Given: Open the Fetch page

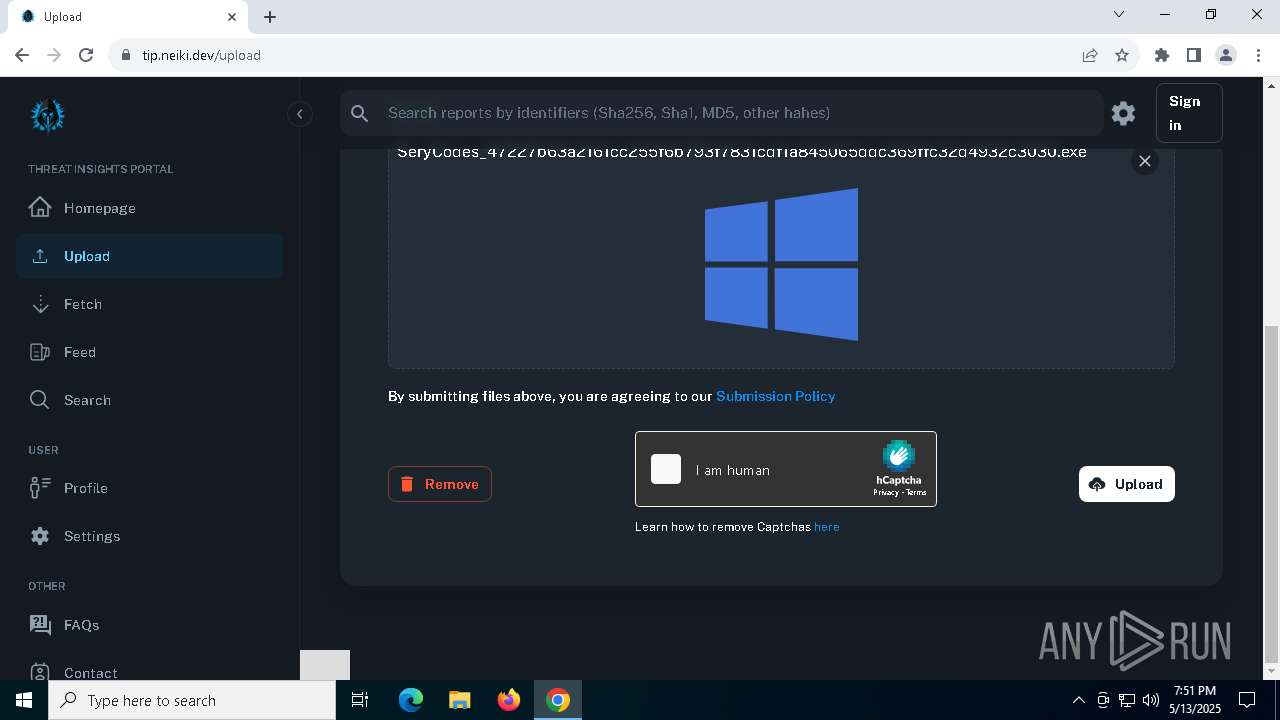Looking at the screenshot, I should click(x=149, y=304).
